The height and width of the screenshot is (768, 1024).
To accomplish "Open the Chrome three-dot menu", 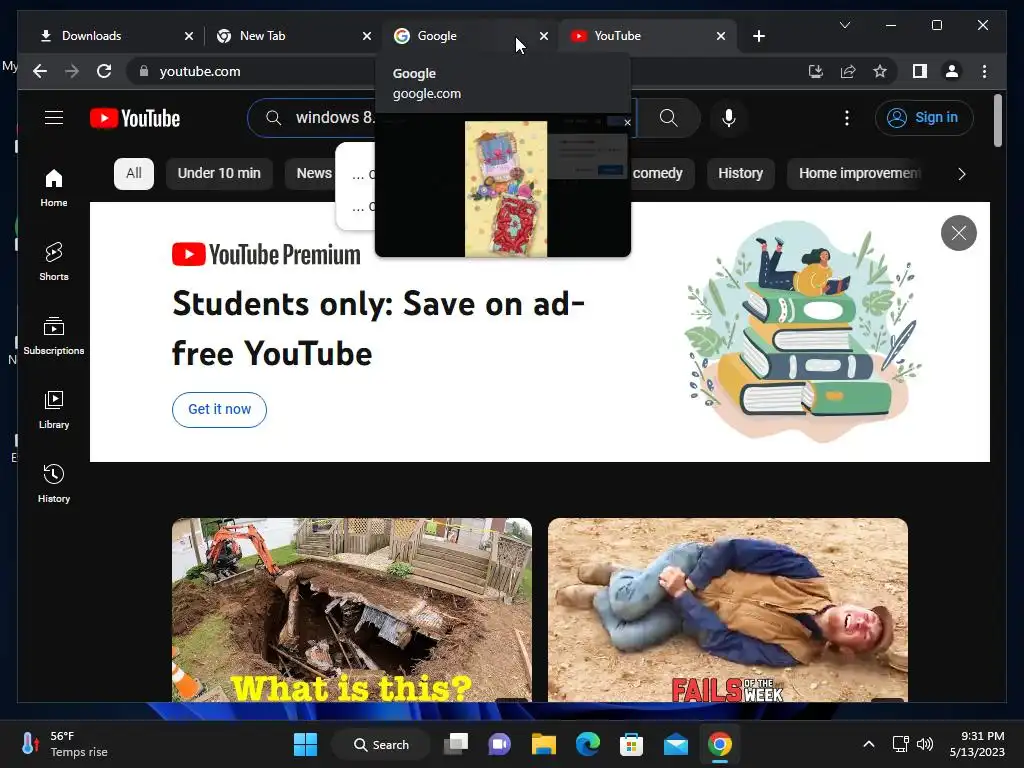I will pyautogui.click(x=984, y=71).
